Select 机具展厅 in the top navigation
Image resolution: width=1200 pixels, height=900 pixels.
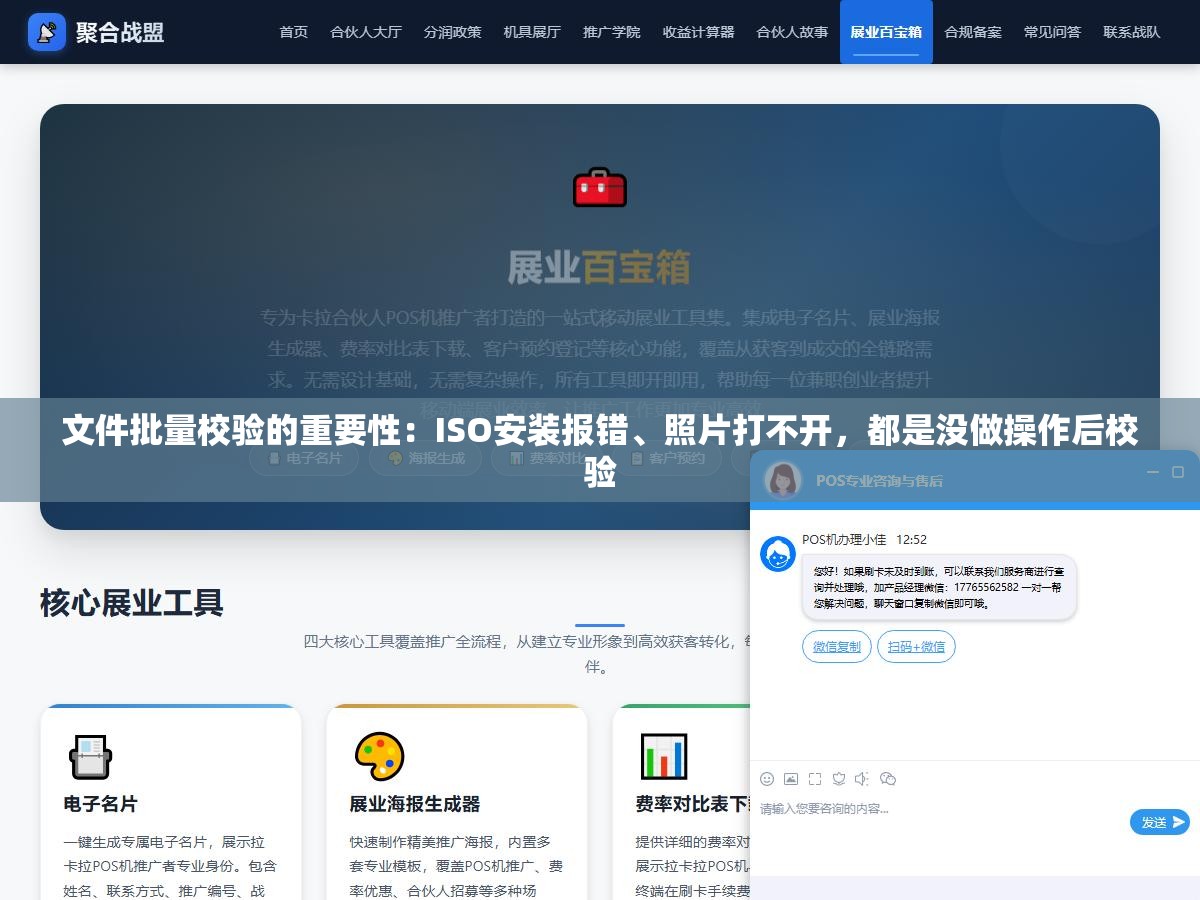532,32
